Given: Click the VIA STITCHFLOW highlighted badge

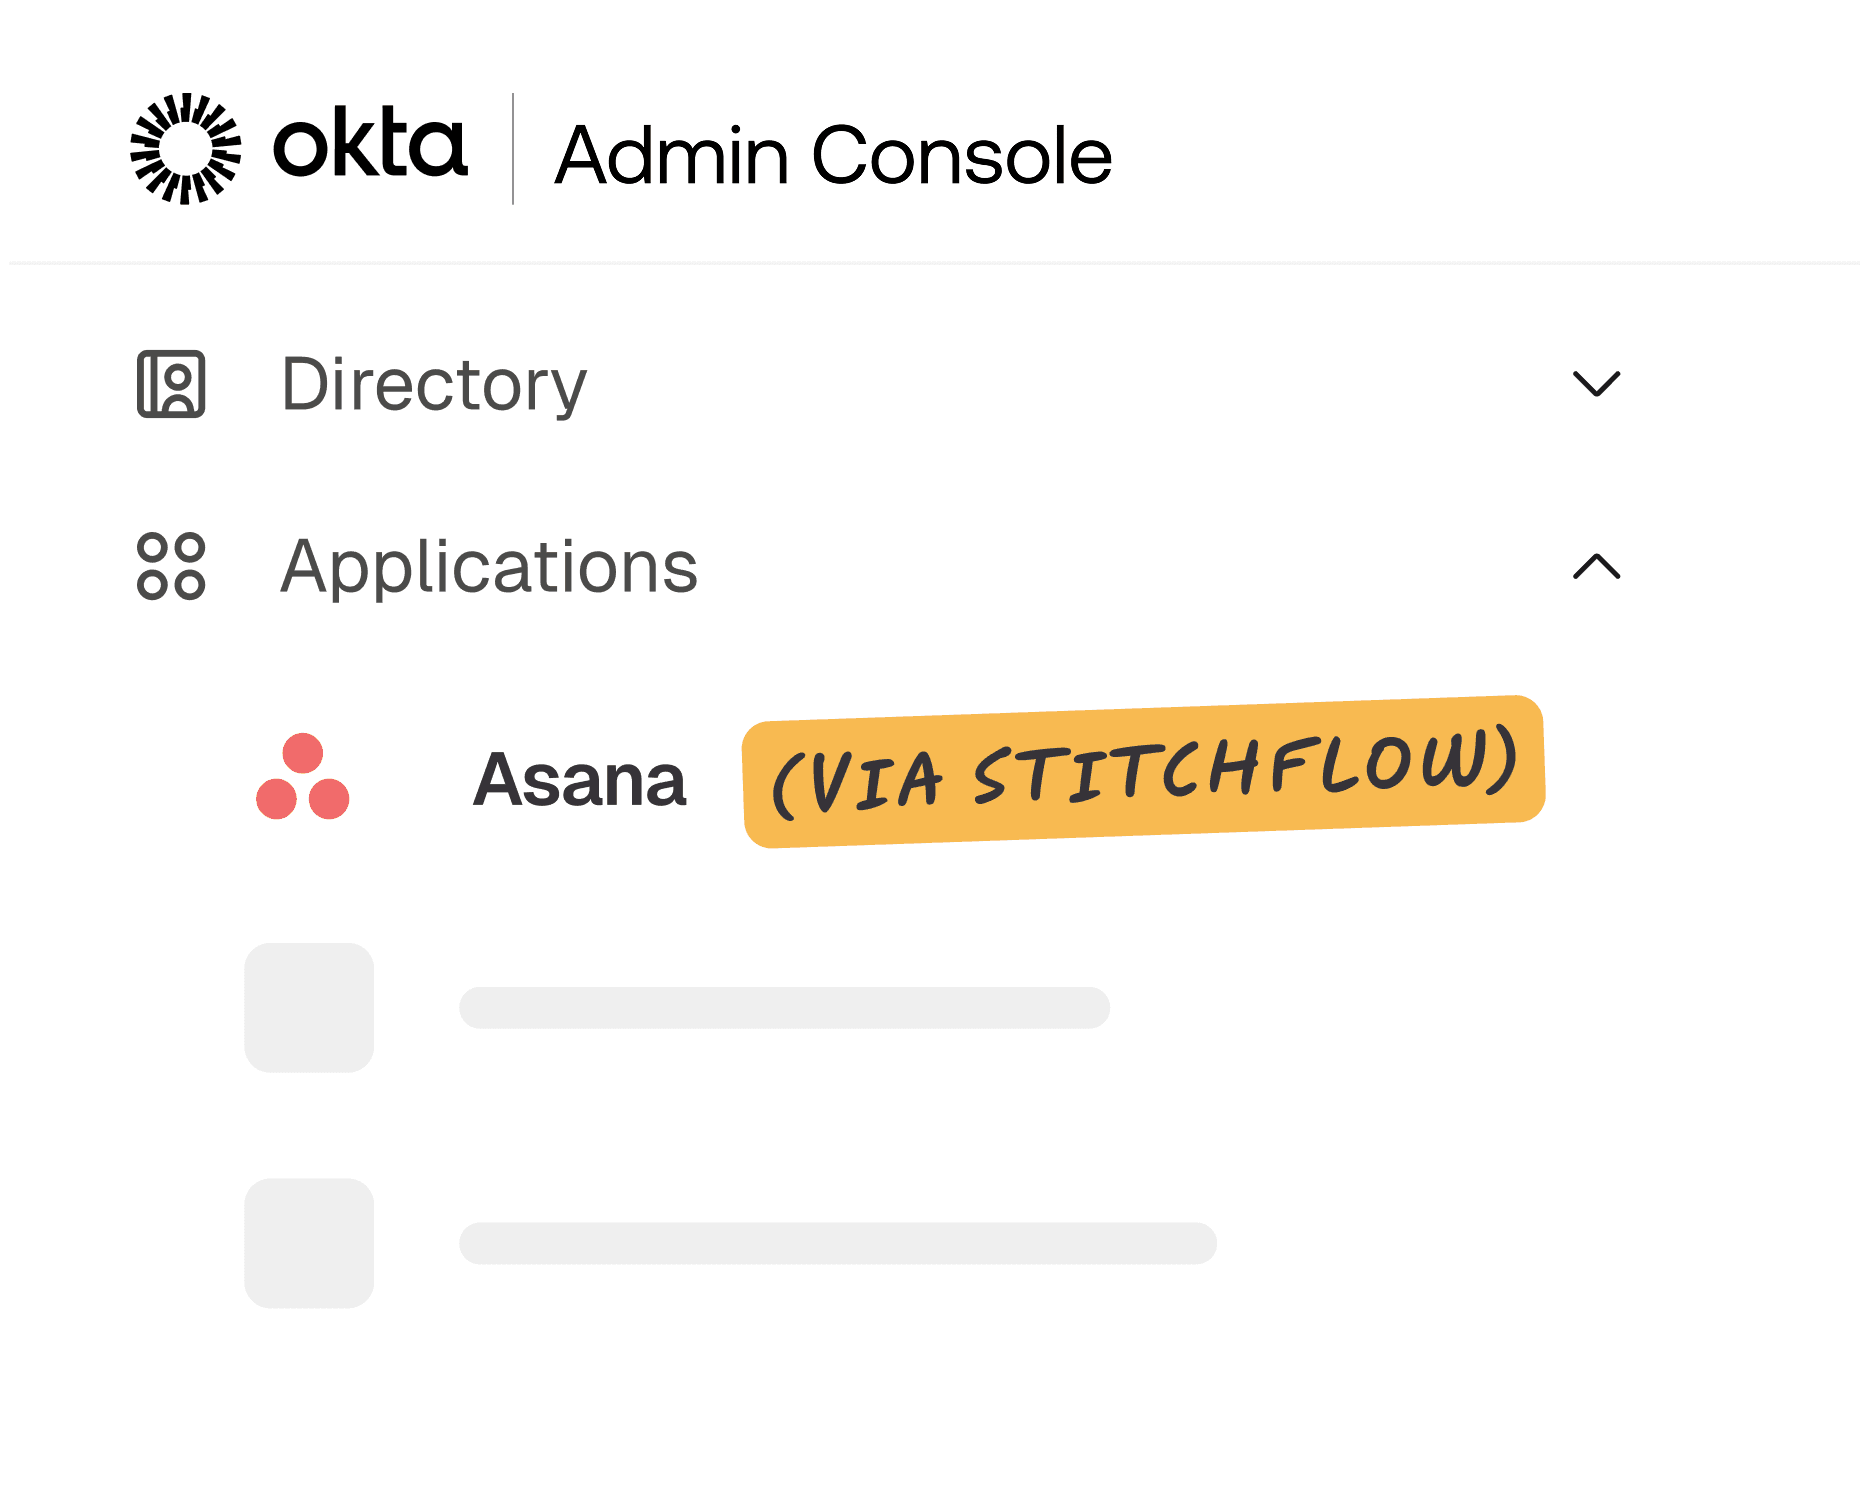Looking at the screenshot, I should (1143, 775).
